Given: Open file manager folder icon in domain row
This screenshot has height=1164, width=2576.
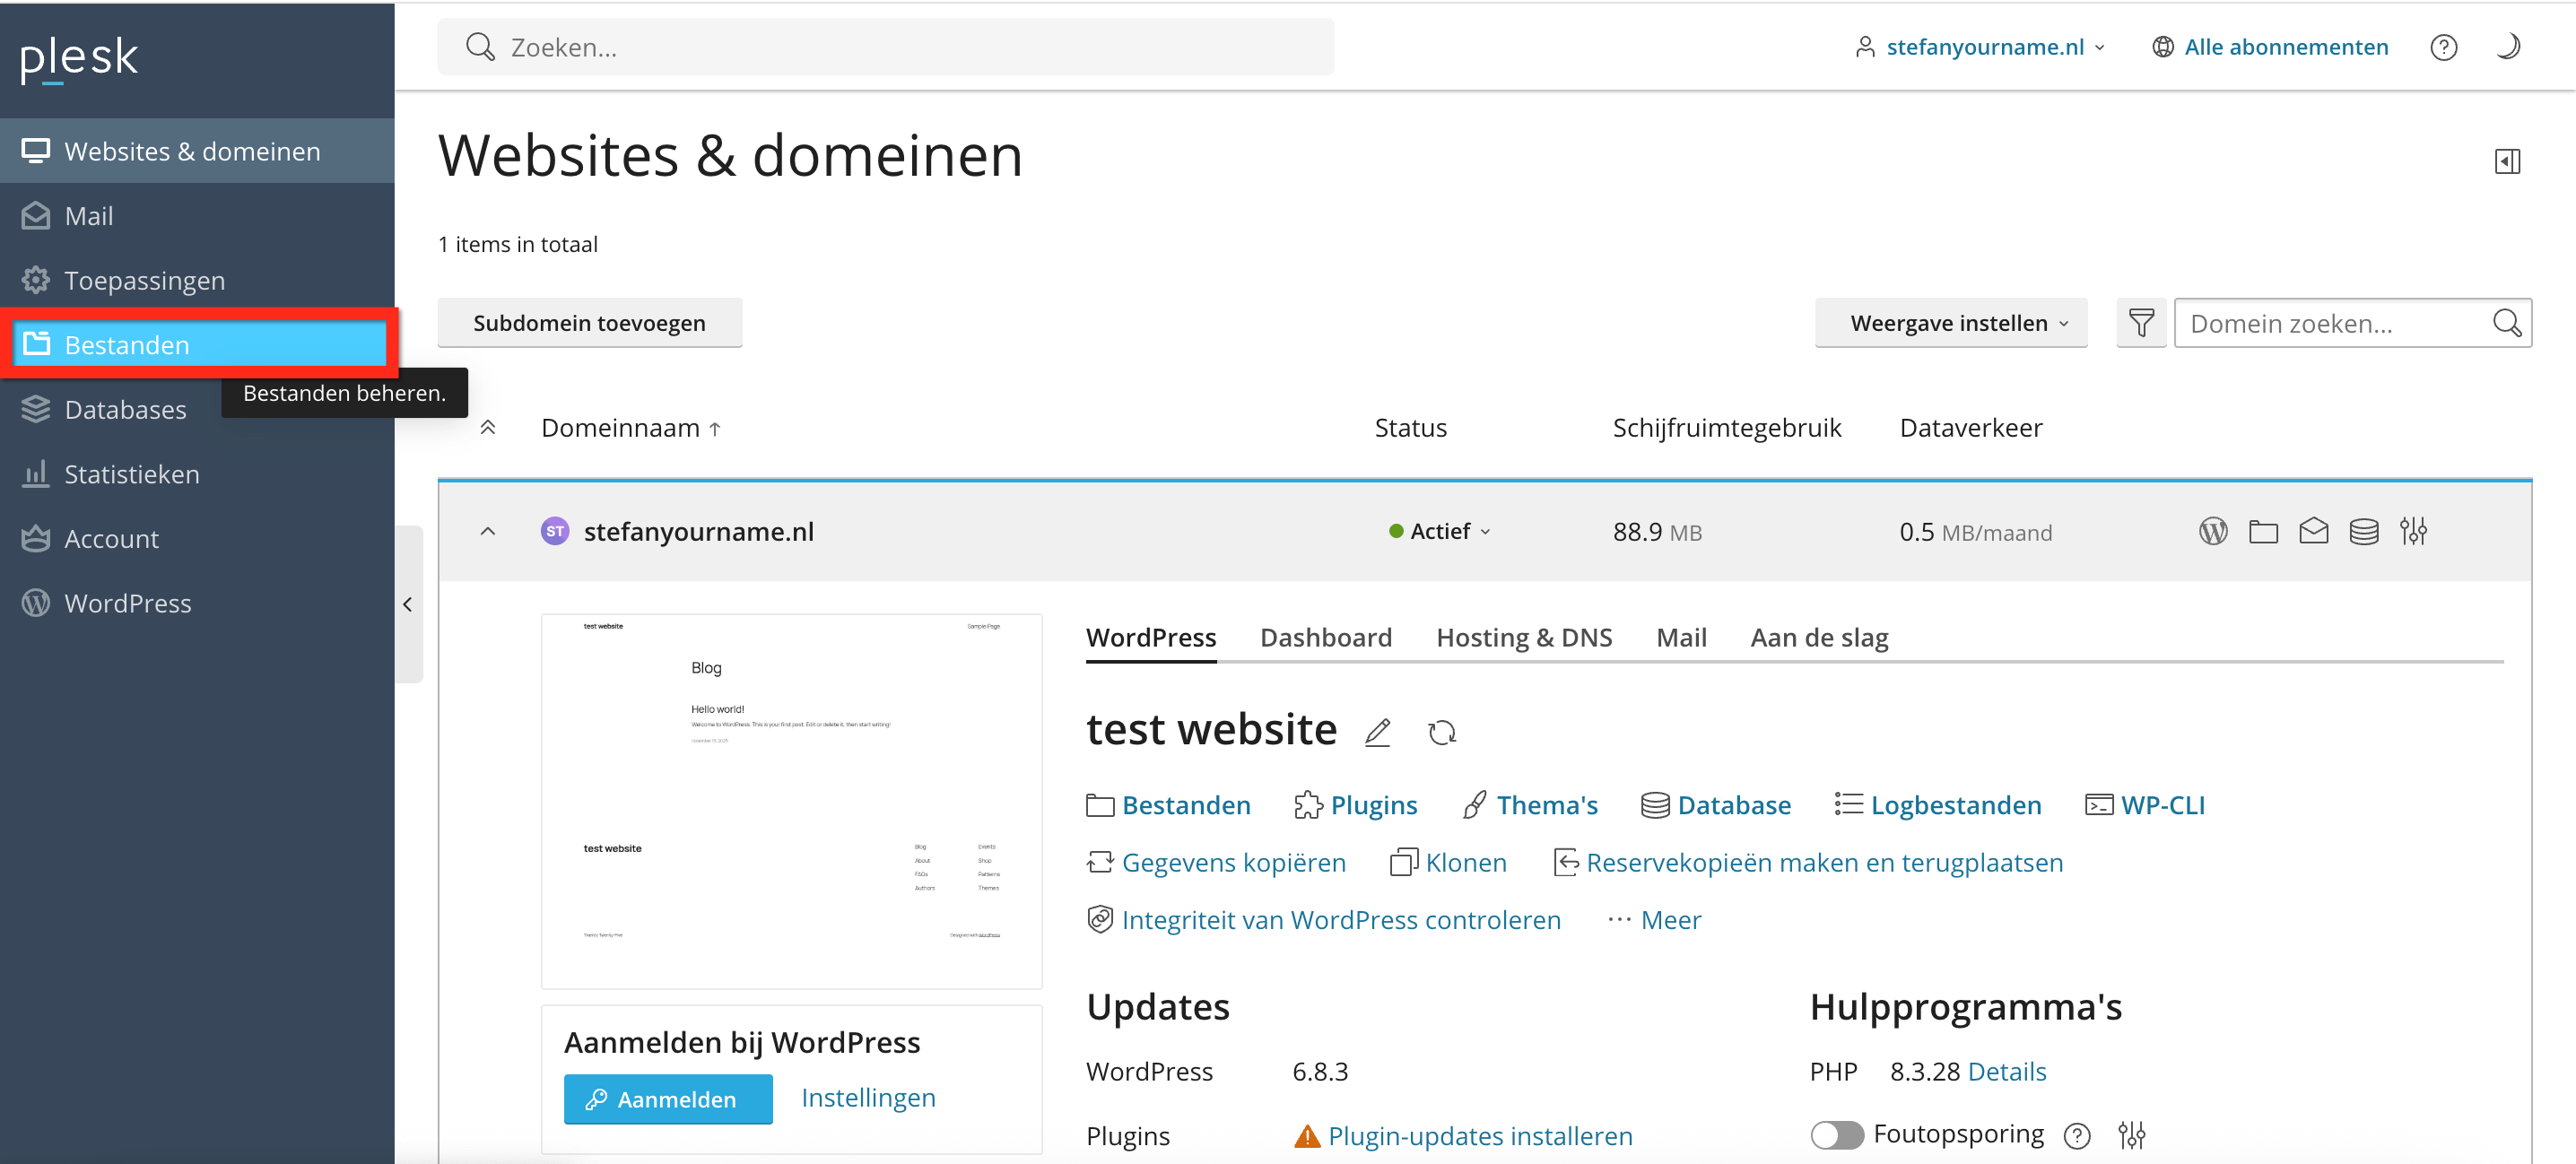Looking at the screenshot, I should (x=2263, y=531).
